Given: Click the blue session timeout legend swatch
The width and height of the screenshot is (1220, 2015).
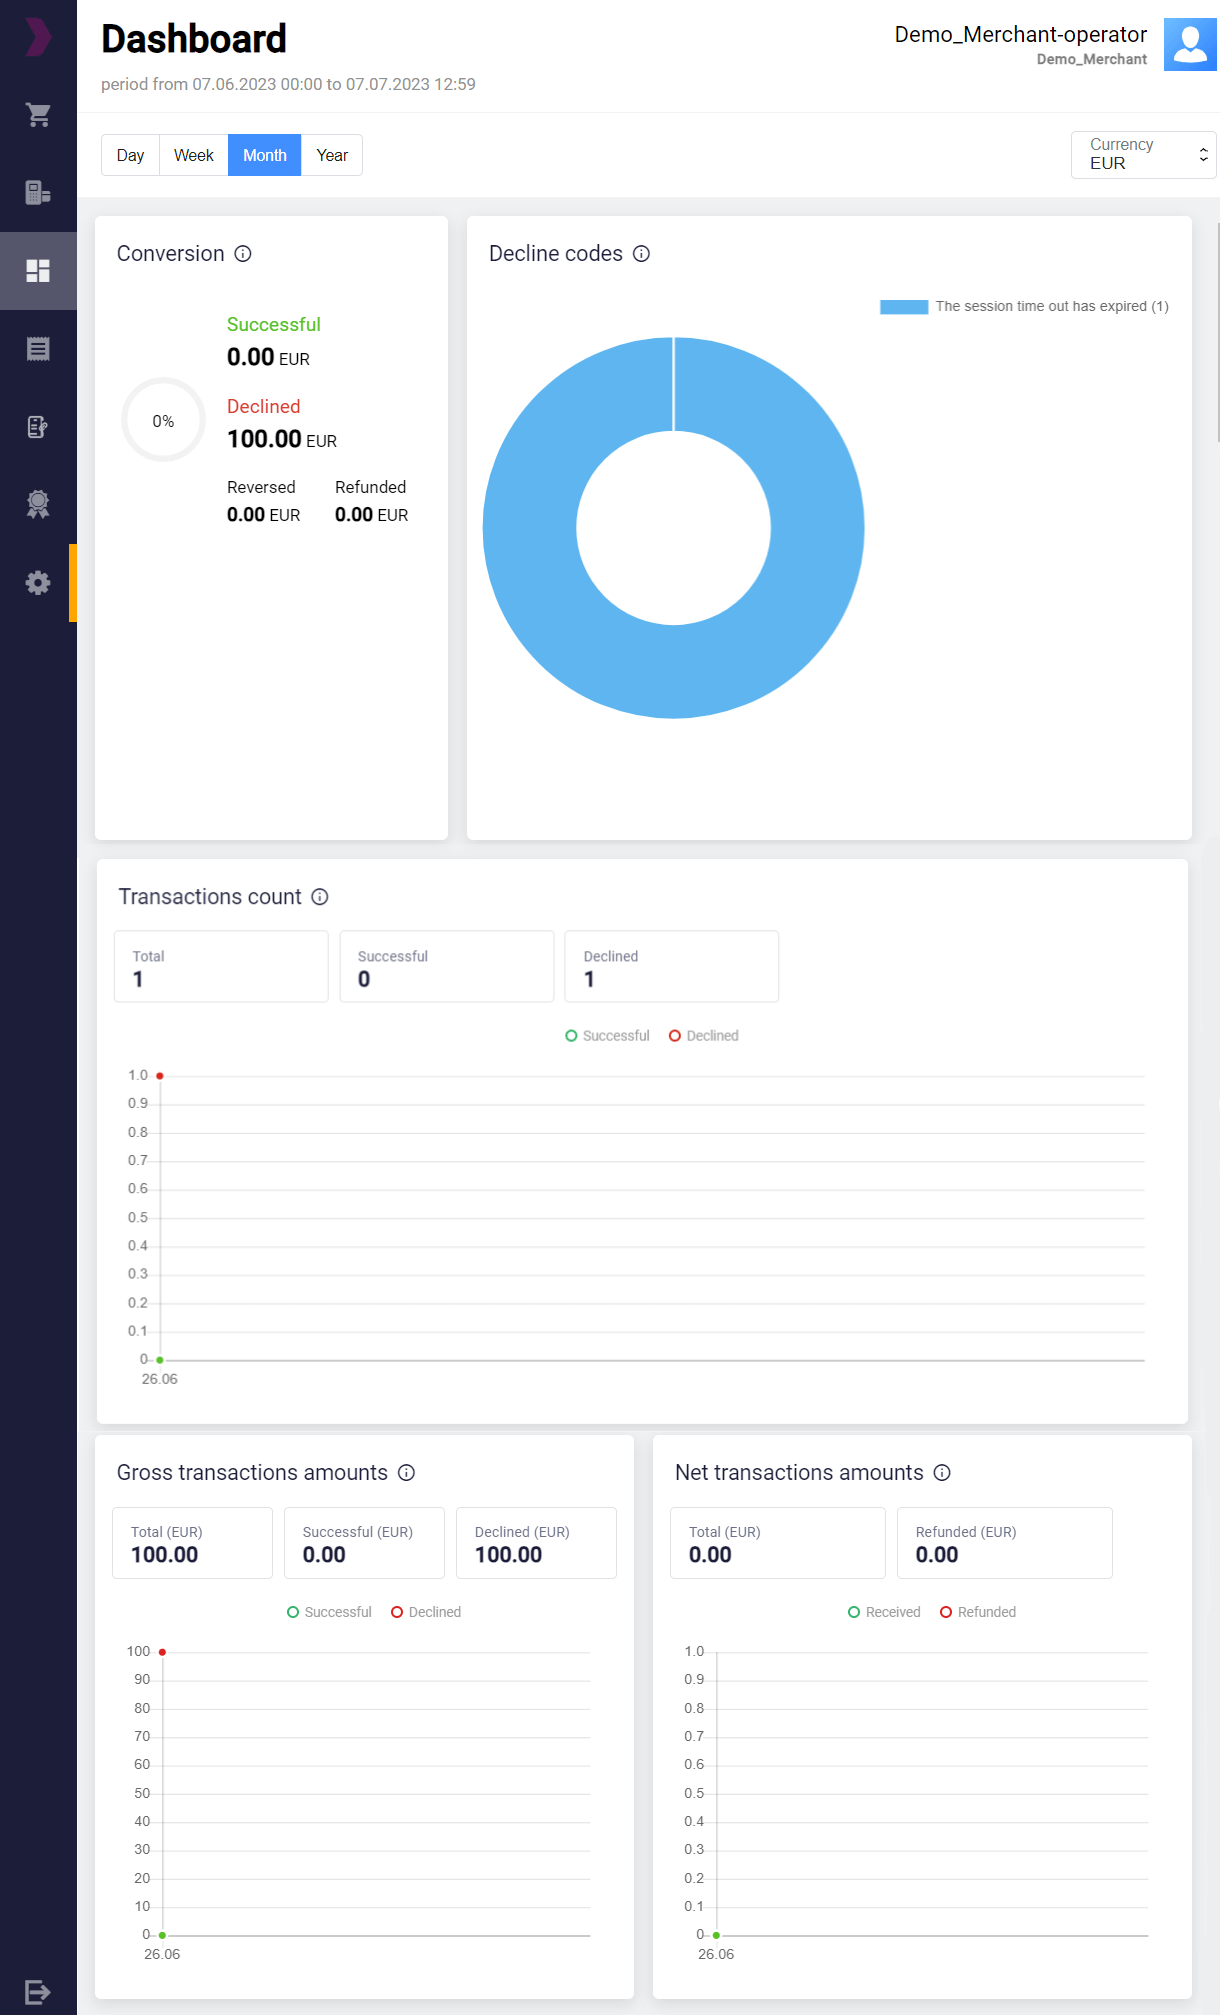Looking at the screenshot, I should [903, 307].
